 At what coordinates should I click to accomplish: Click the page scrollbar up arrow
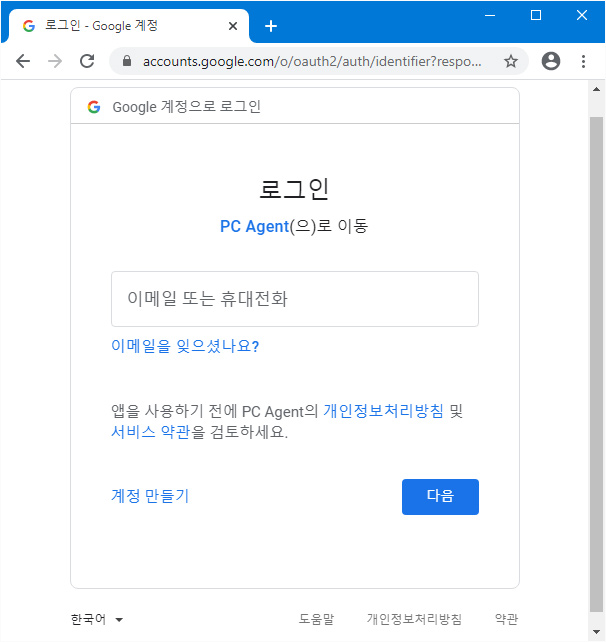click(x=597, y=89)
